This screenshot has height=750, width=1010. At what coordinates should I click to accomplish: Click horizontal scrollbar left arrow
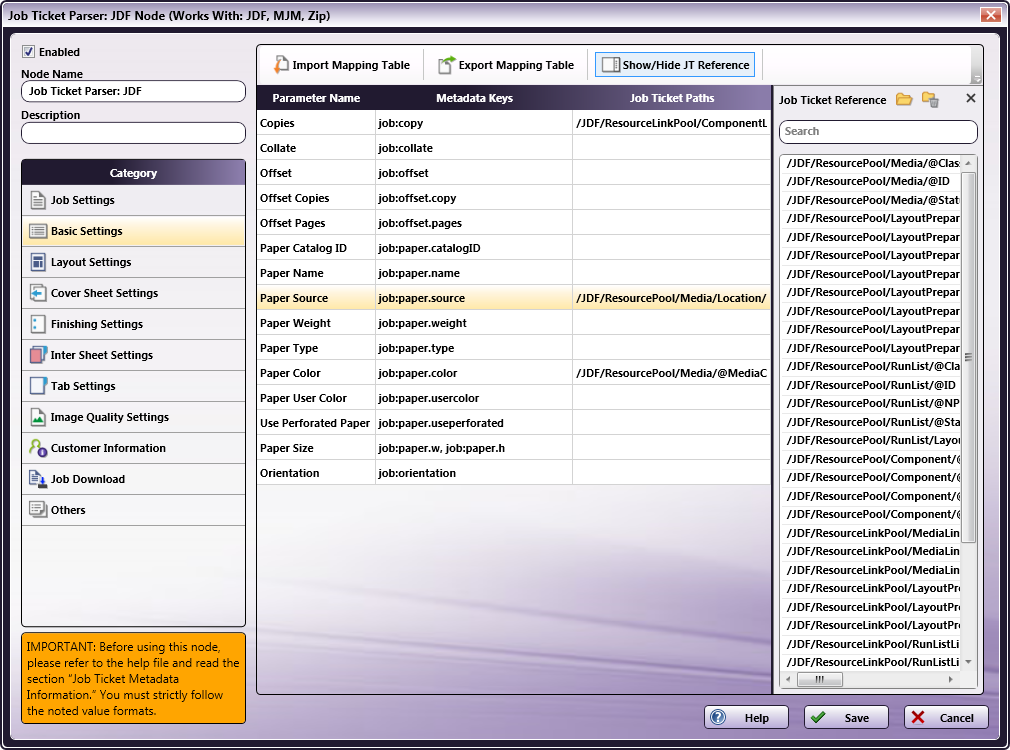(788, 679)
